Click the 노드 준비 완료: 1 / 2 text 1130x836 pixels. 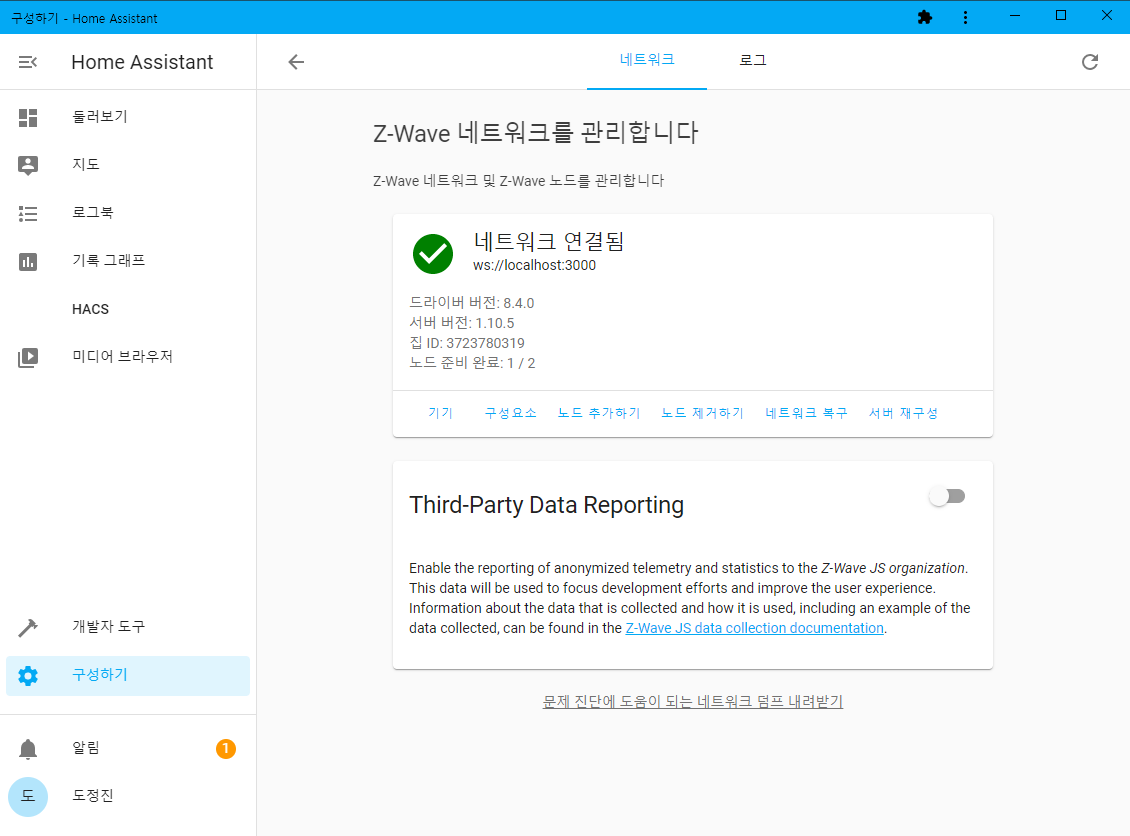click(472, 363)
